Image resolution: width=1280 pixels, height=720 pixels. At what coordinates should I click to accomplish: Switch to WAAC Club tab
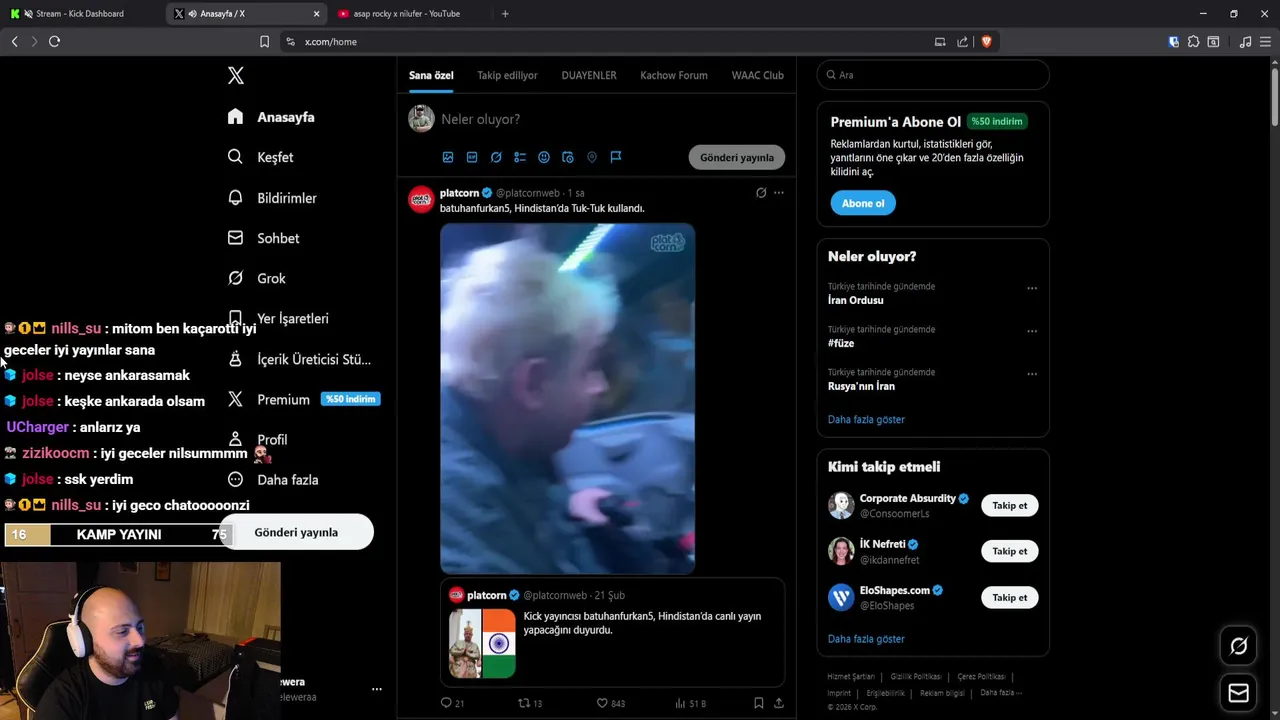pyautogui.click(x=757, y=75)
